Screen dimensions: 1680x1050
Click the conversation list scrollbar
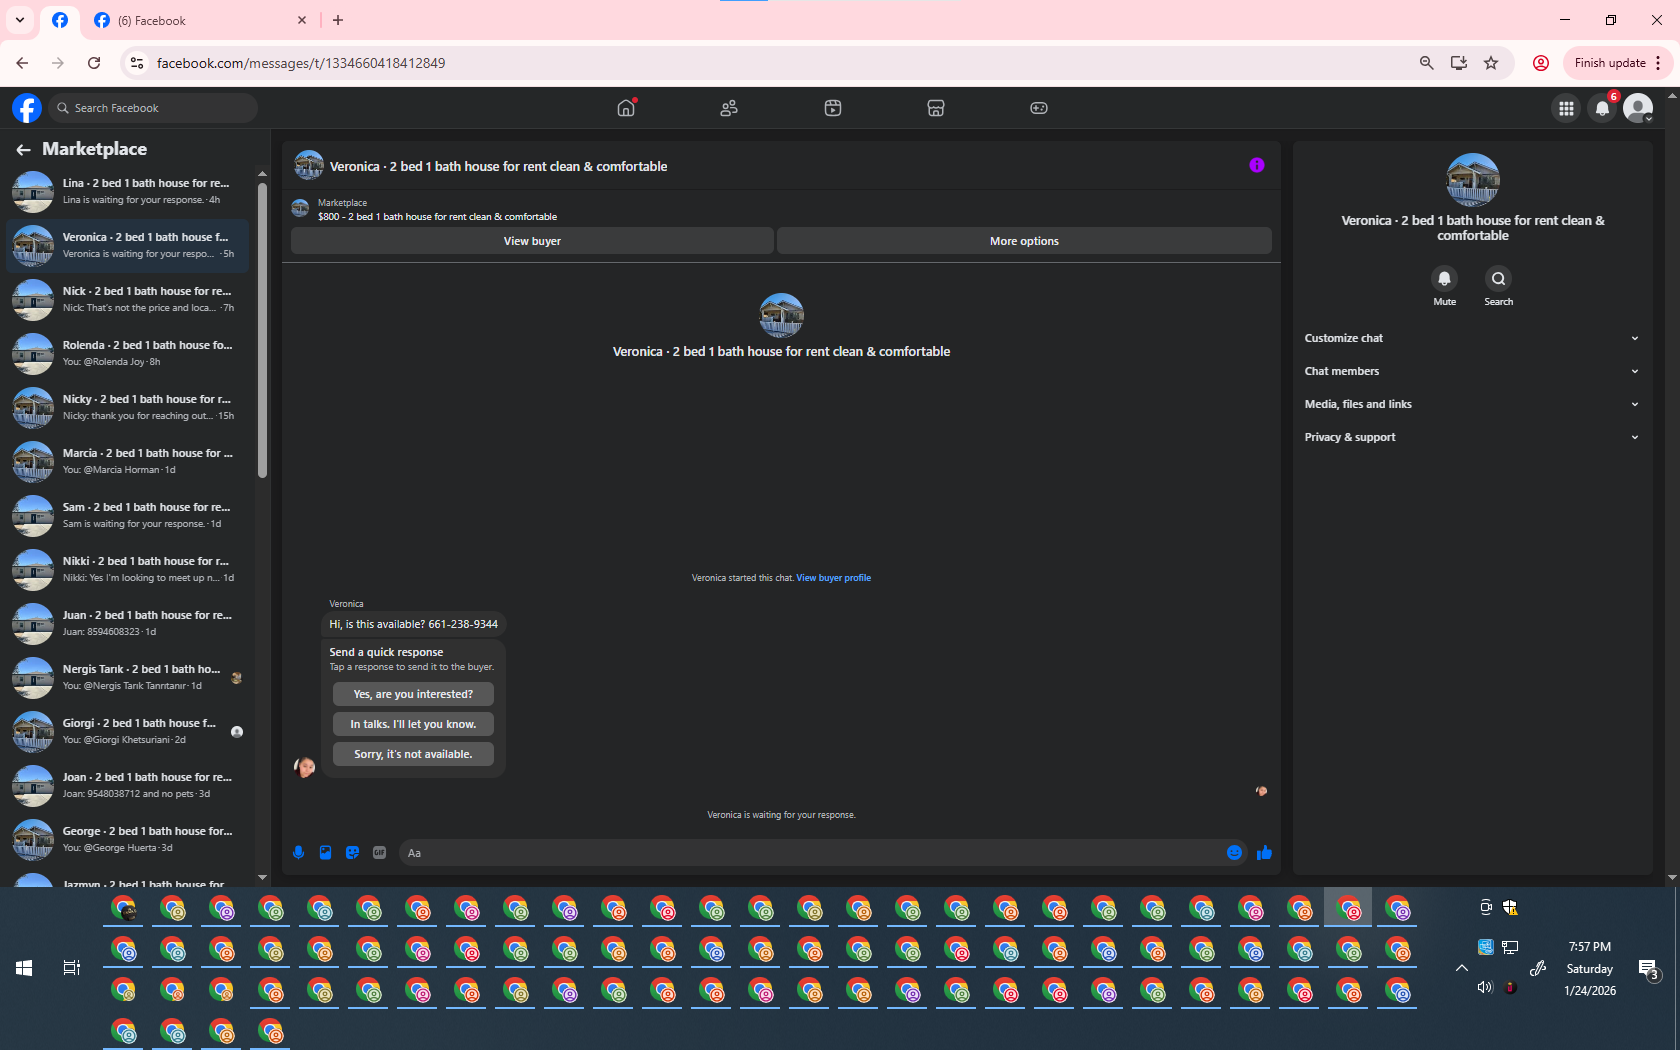[x=262, y=330]
